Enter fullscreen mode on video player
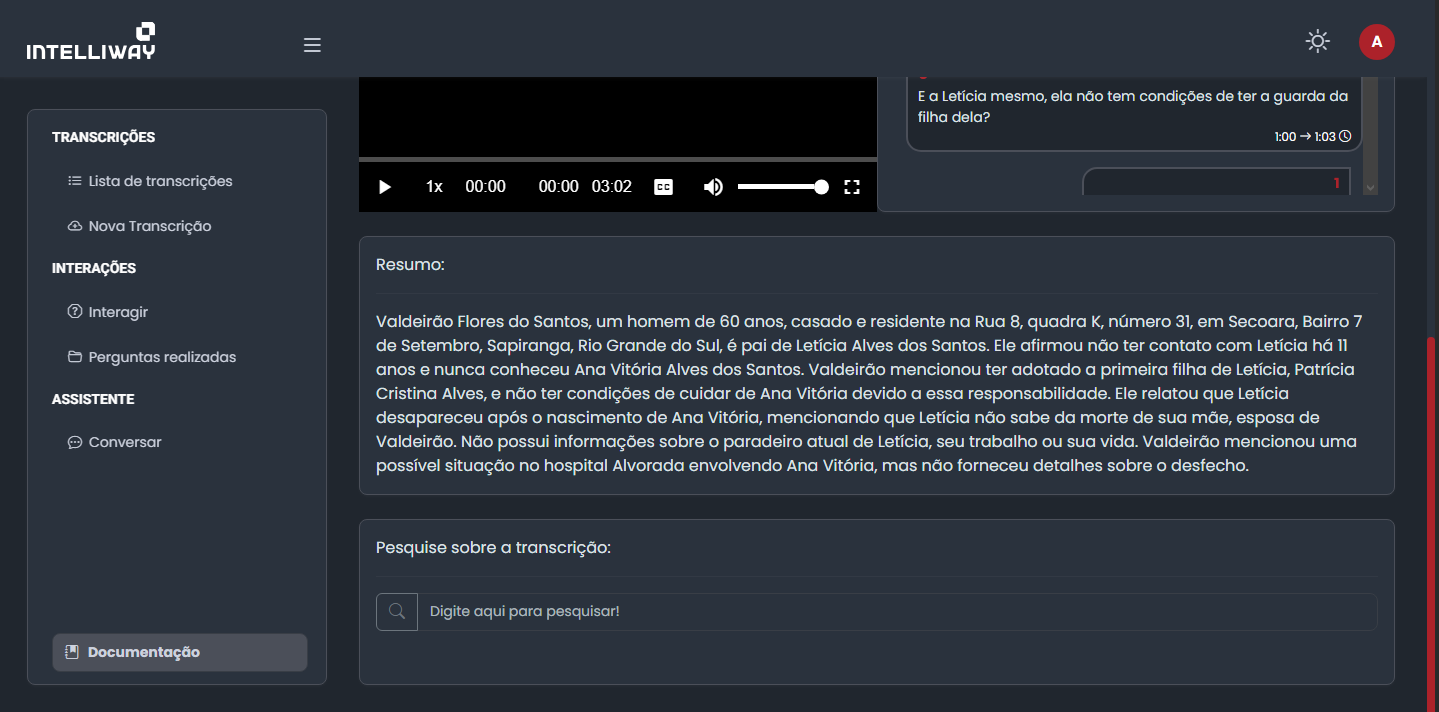The image size is (1439, 712). pos(852,187)
